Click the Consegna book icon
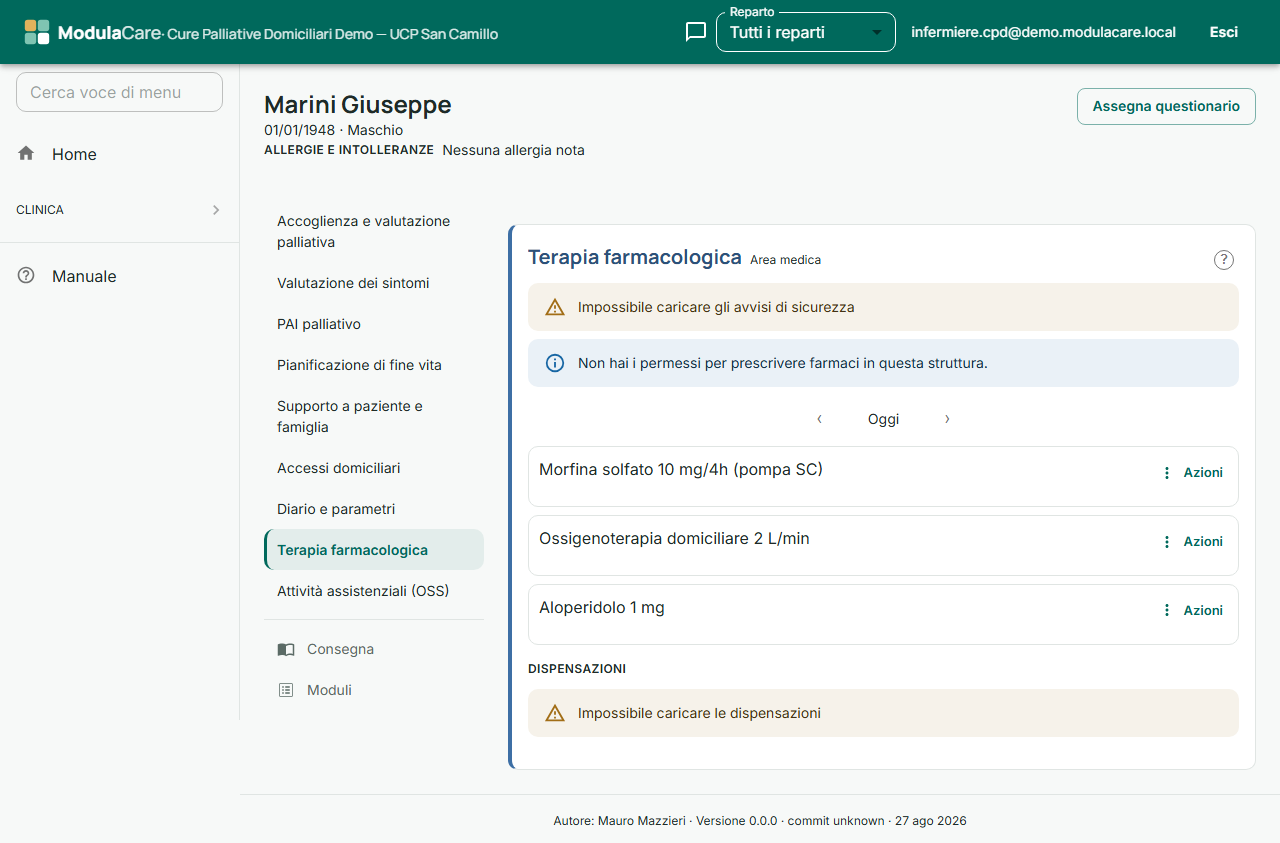The height and width of the screenshot is (843, 1280). pyautogui.click(x=286, y=649)
